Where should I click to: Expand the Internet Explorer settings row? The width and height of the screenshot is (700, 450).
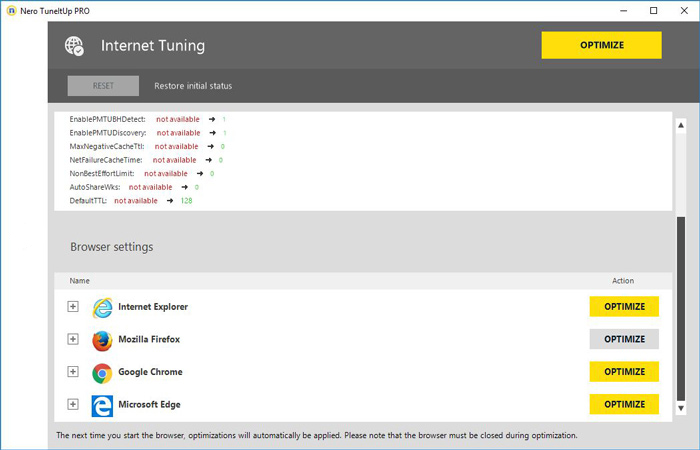(73, 307)
